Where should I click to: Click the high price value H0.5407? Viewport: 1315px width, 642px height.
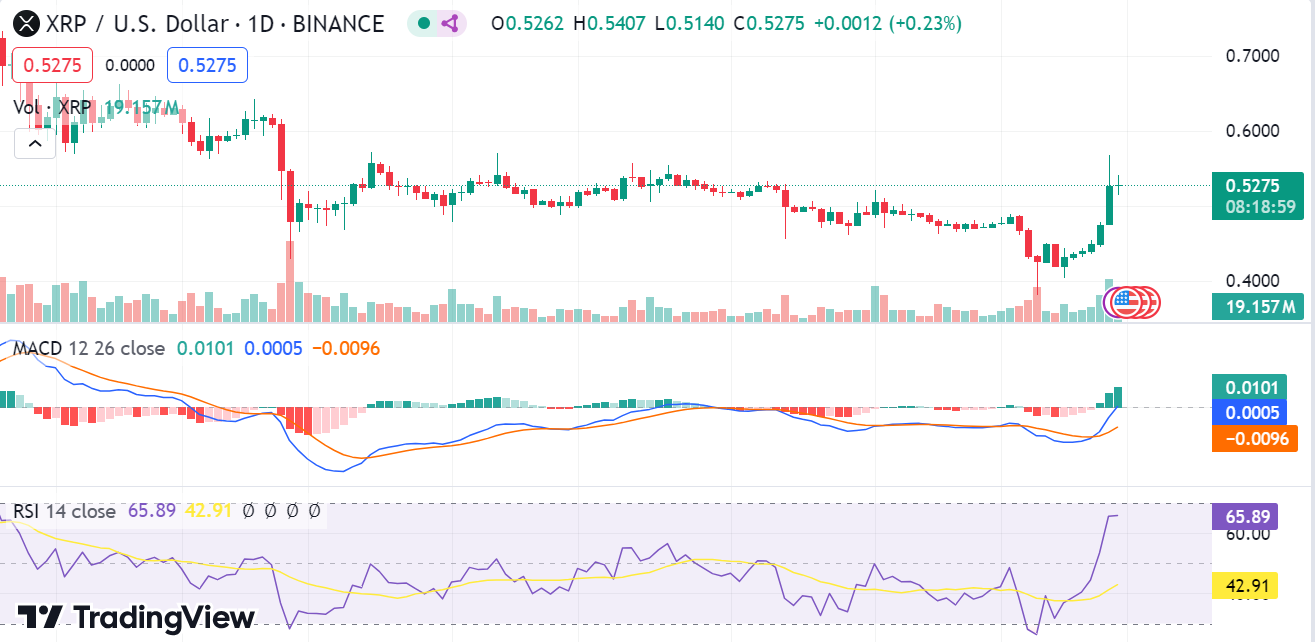(x=609, y=23)
